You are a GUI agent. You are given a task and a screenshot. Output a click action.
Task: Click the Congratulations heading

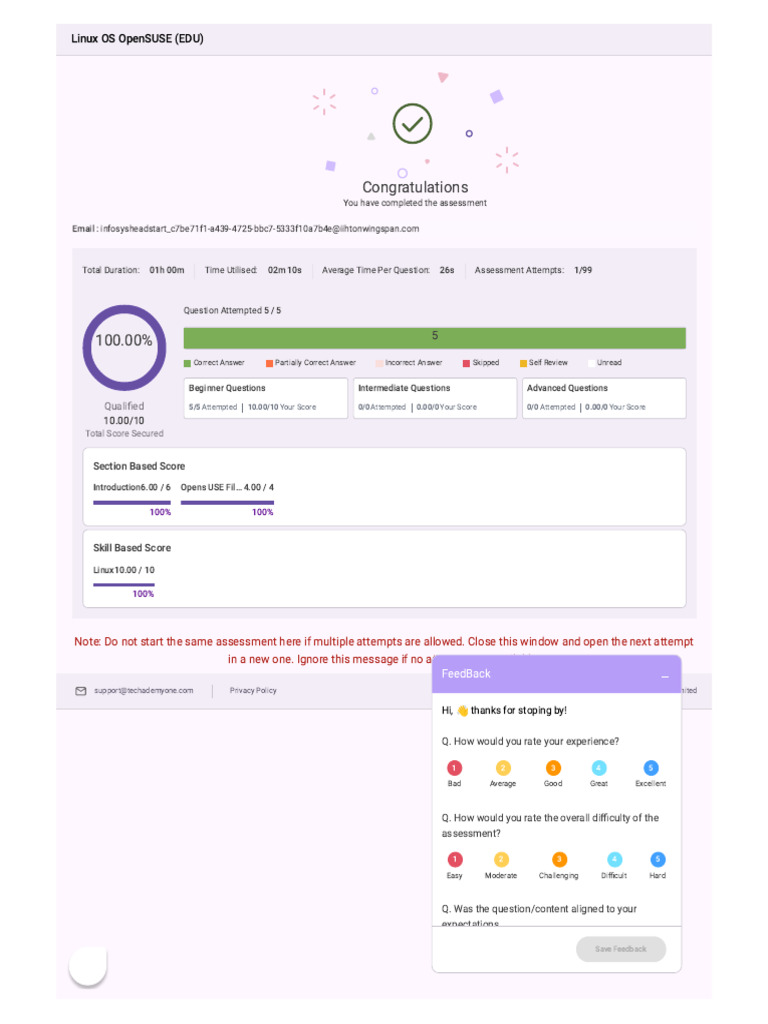tap(415, 187)
